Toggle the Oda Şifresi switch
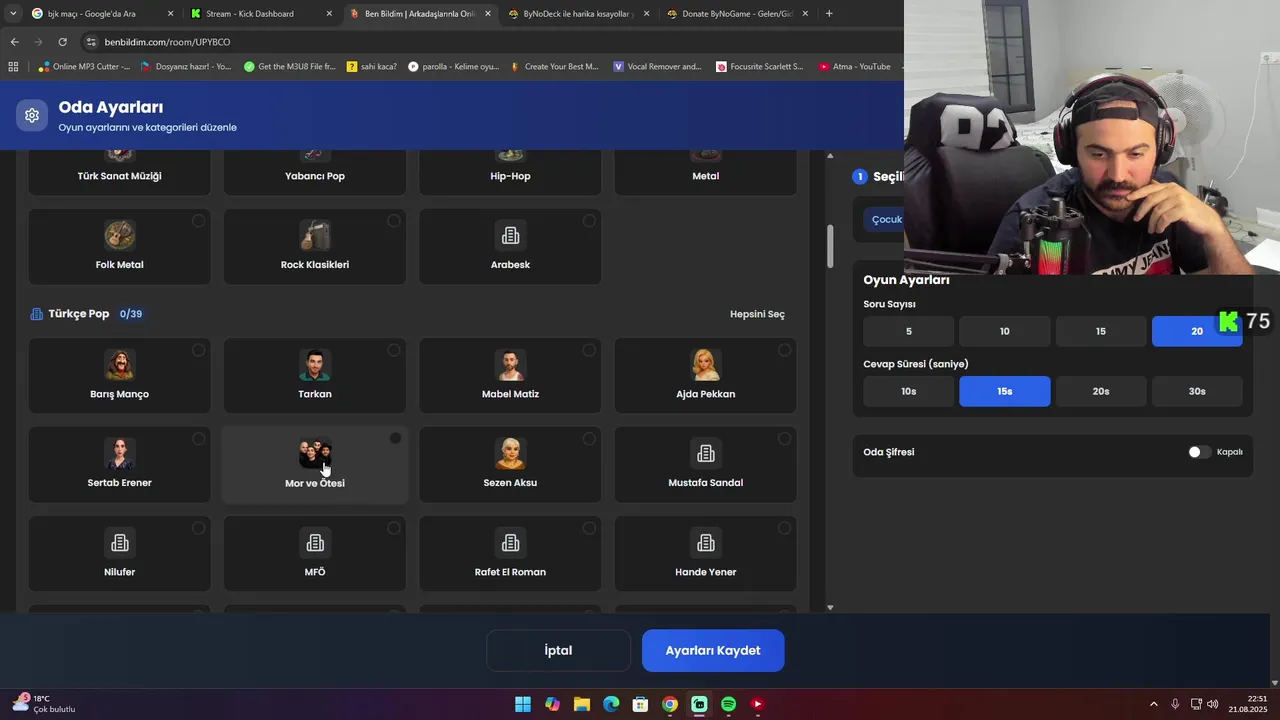Screen dimensions: 1280x720 coord(1199,452)
